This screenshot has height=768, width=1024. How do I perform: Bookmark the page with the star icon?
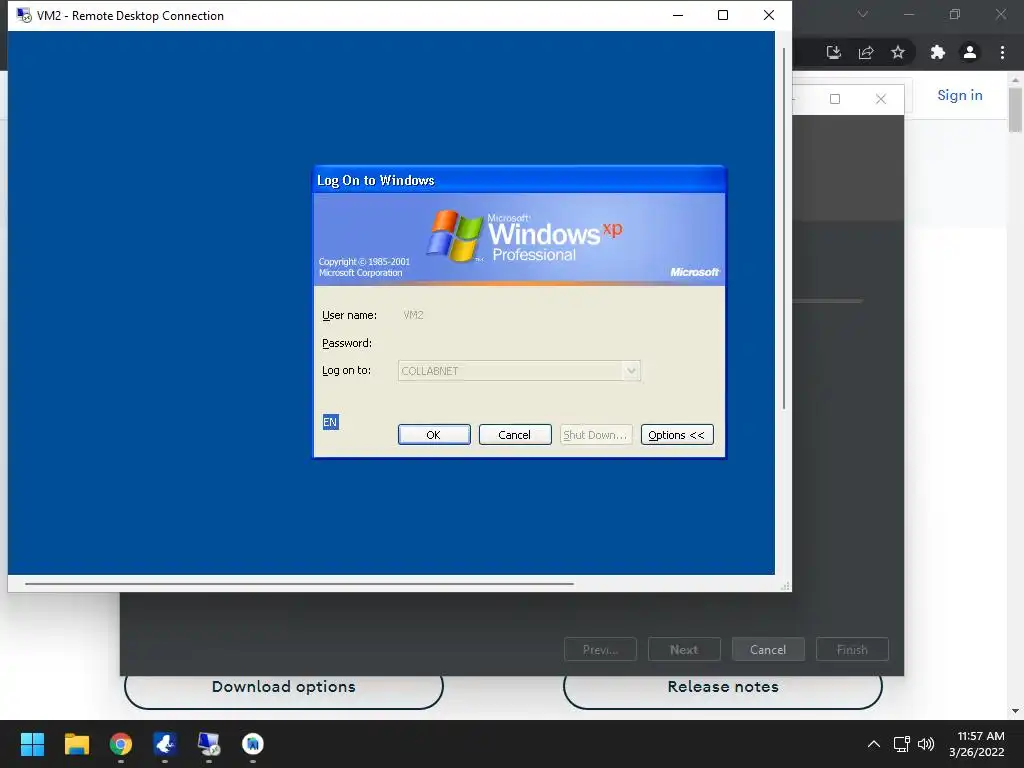click(898, 52)
